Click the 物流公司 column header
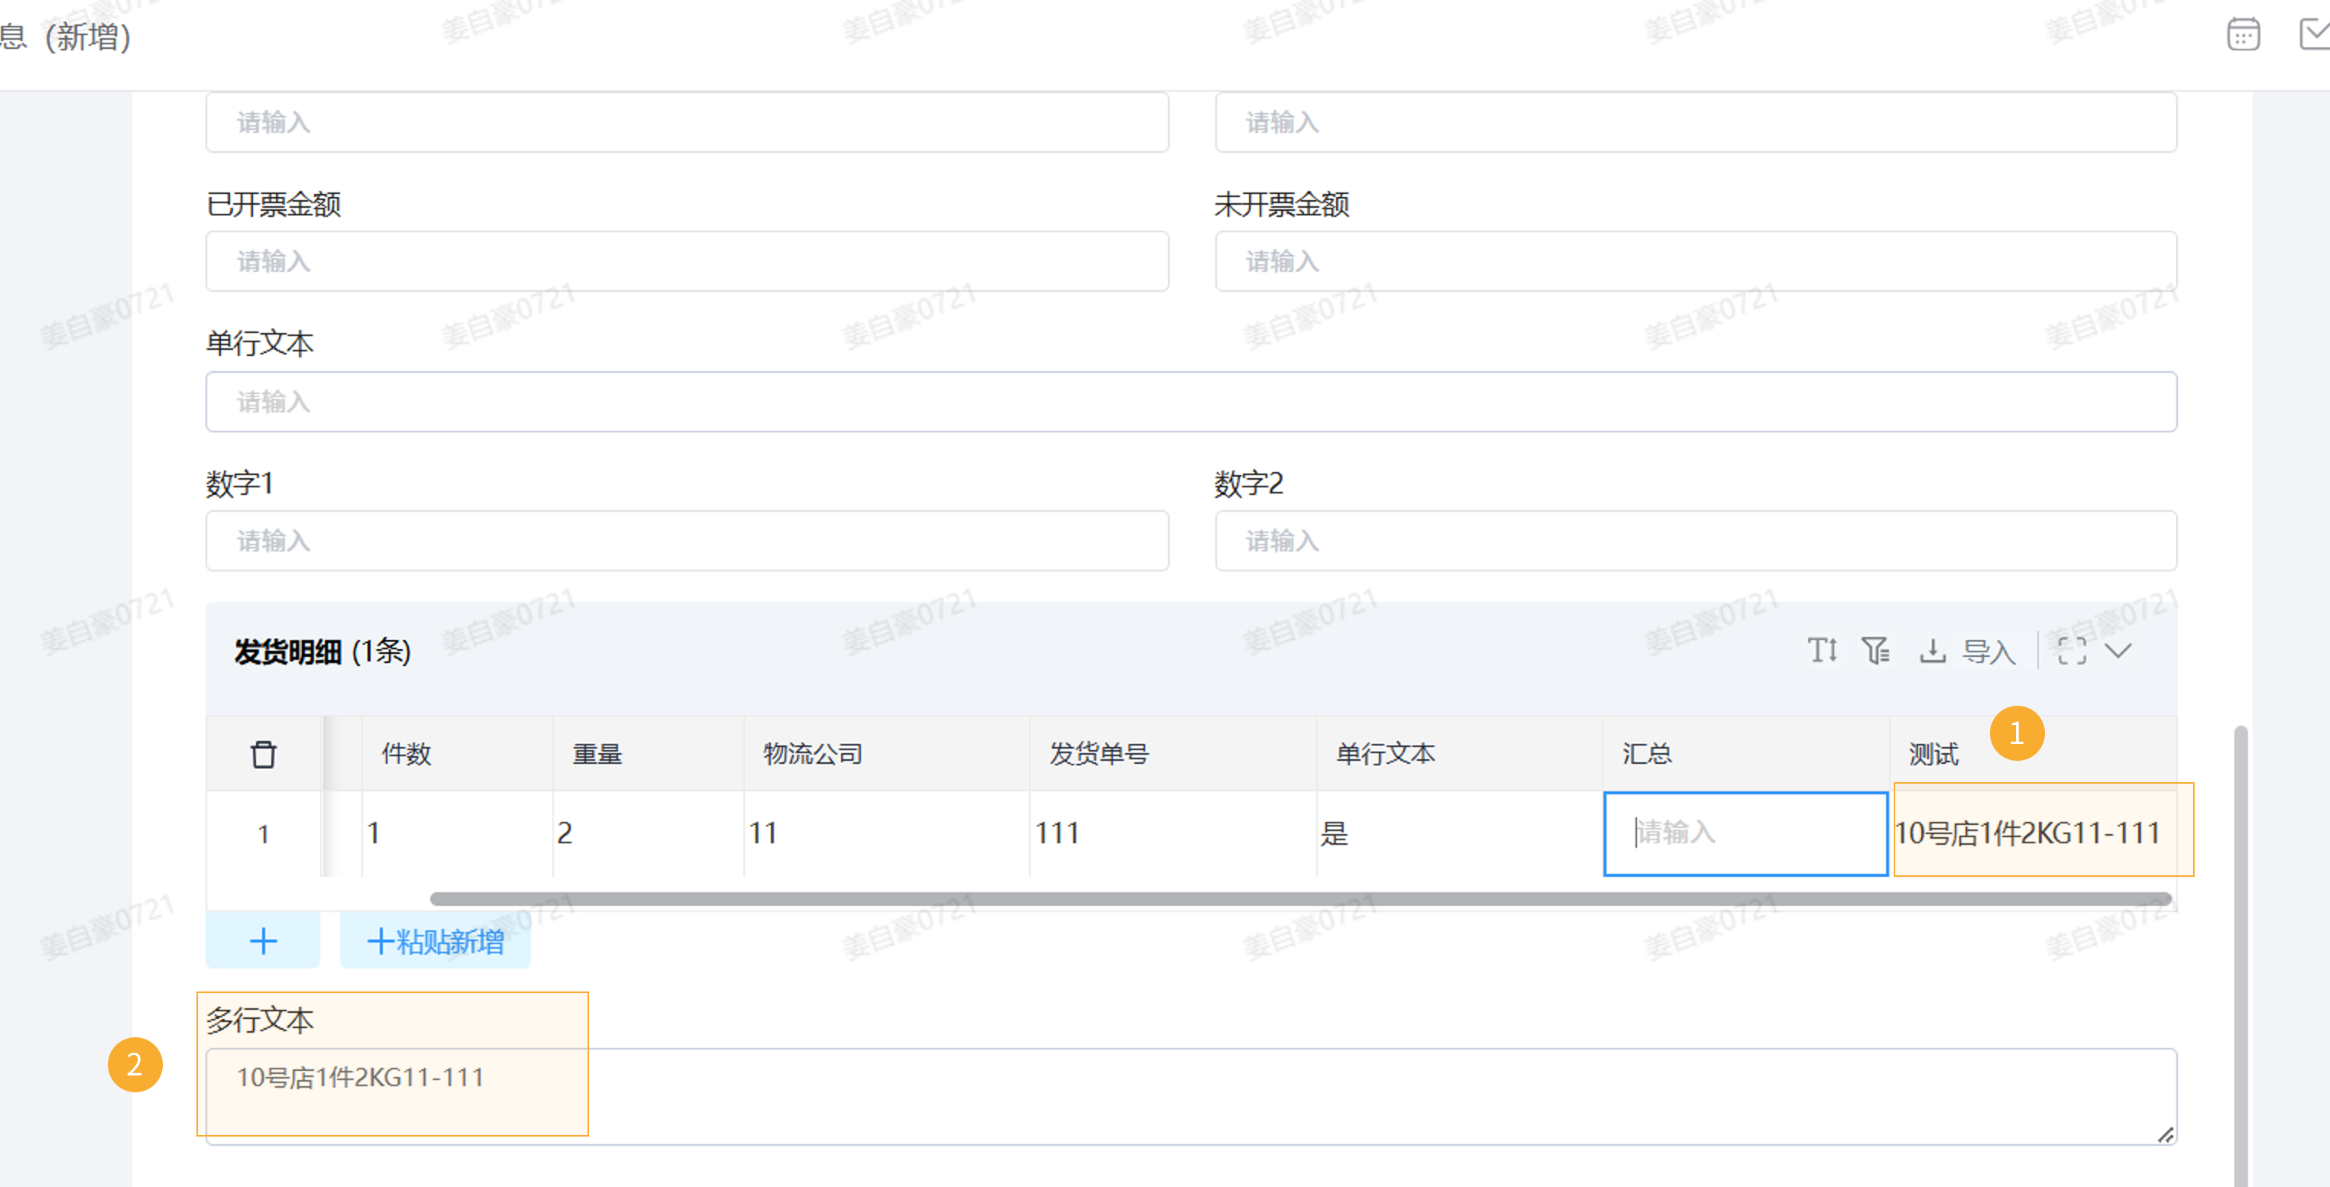Image resolution: width=2330 pixels, height=1187 pixels. click(x=887, y=754)
